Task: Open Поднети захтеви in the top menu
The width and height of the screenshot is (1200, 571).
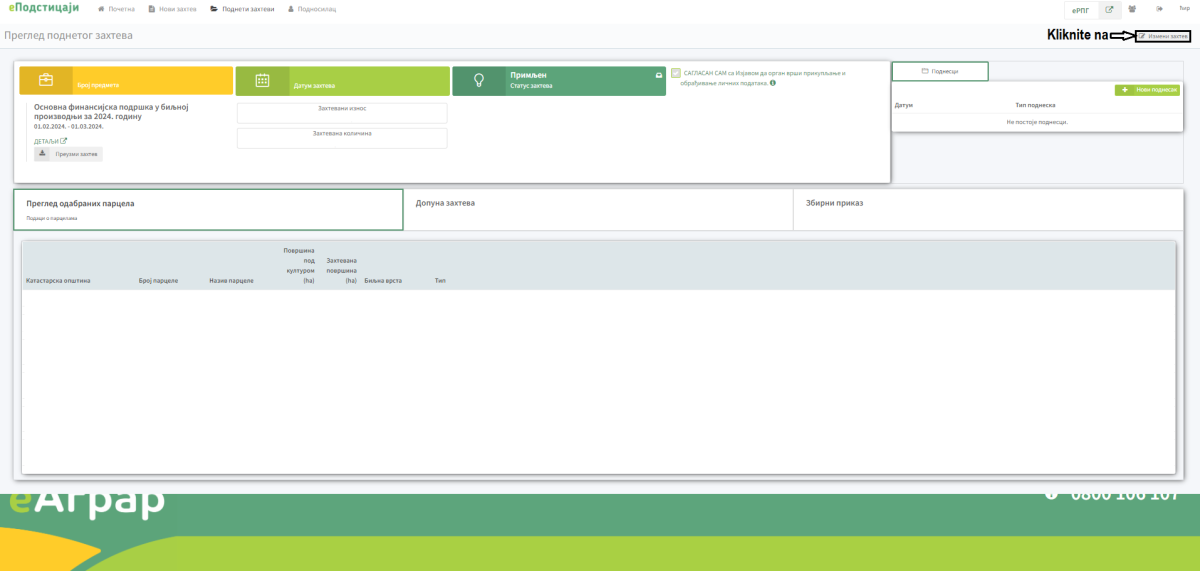Action: click(x=242, y=9)
